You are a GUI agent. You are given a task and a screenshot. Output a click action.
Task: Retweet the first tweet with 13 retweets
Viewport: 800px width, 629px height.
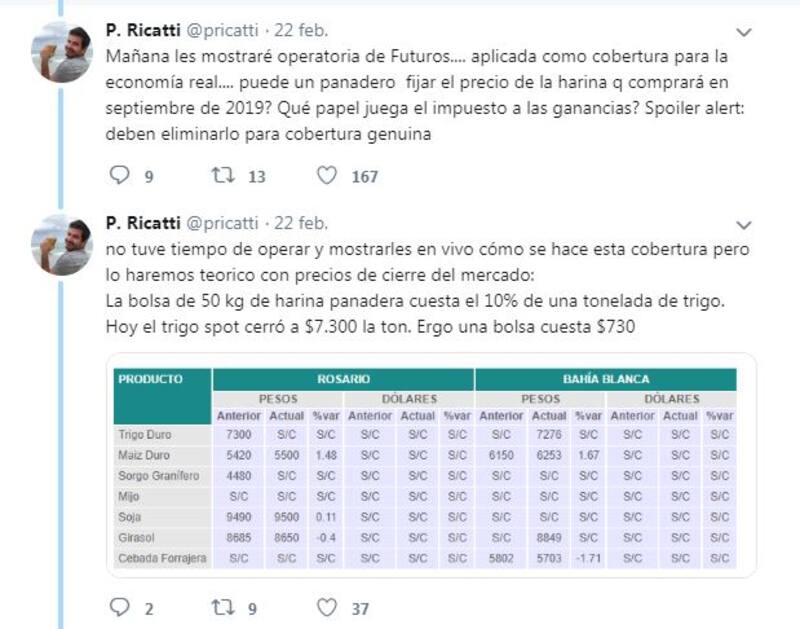pos(223,176)
